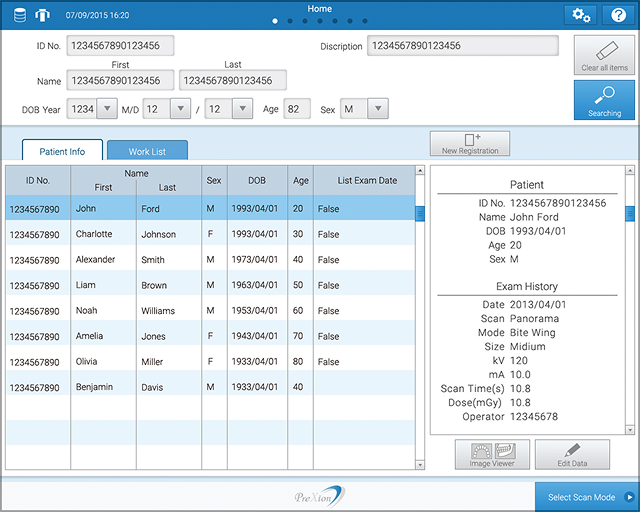The image size is (640, 512).
Task: Click the Clear all items eraser button
Action: click(x=604, y=56)
